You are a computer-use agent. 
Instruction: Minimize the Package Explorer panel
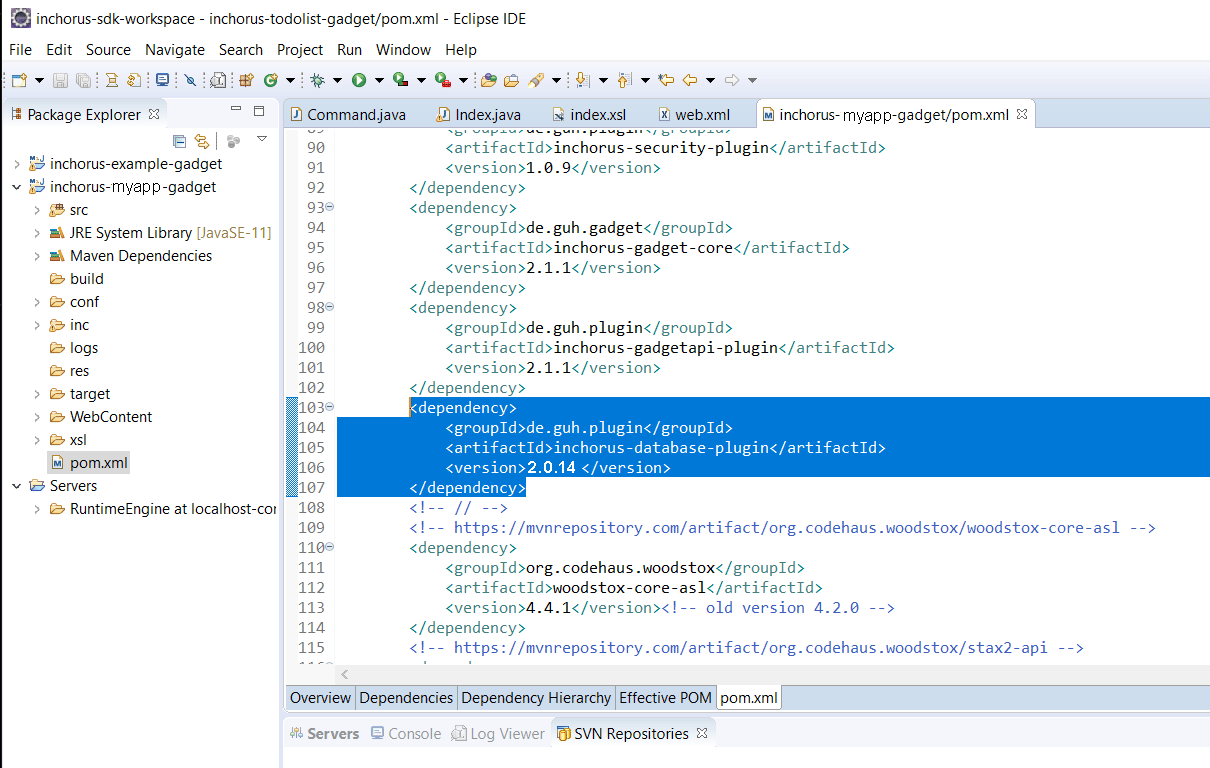click(x=236, y=110)
